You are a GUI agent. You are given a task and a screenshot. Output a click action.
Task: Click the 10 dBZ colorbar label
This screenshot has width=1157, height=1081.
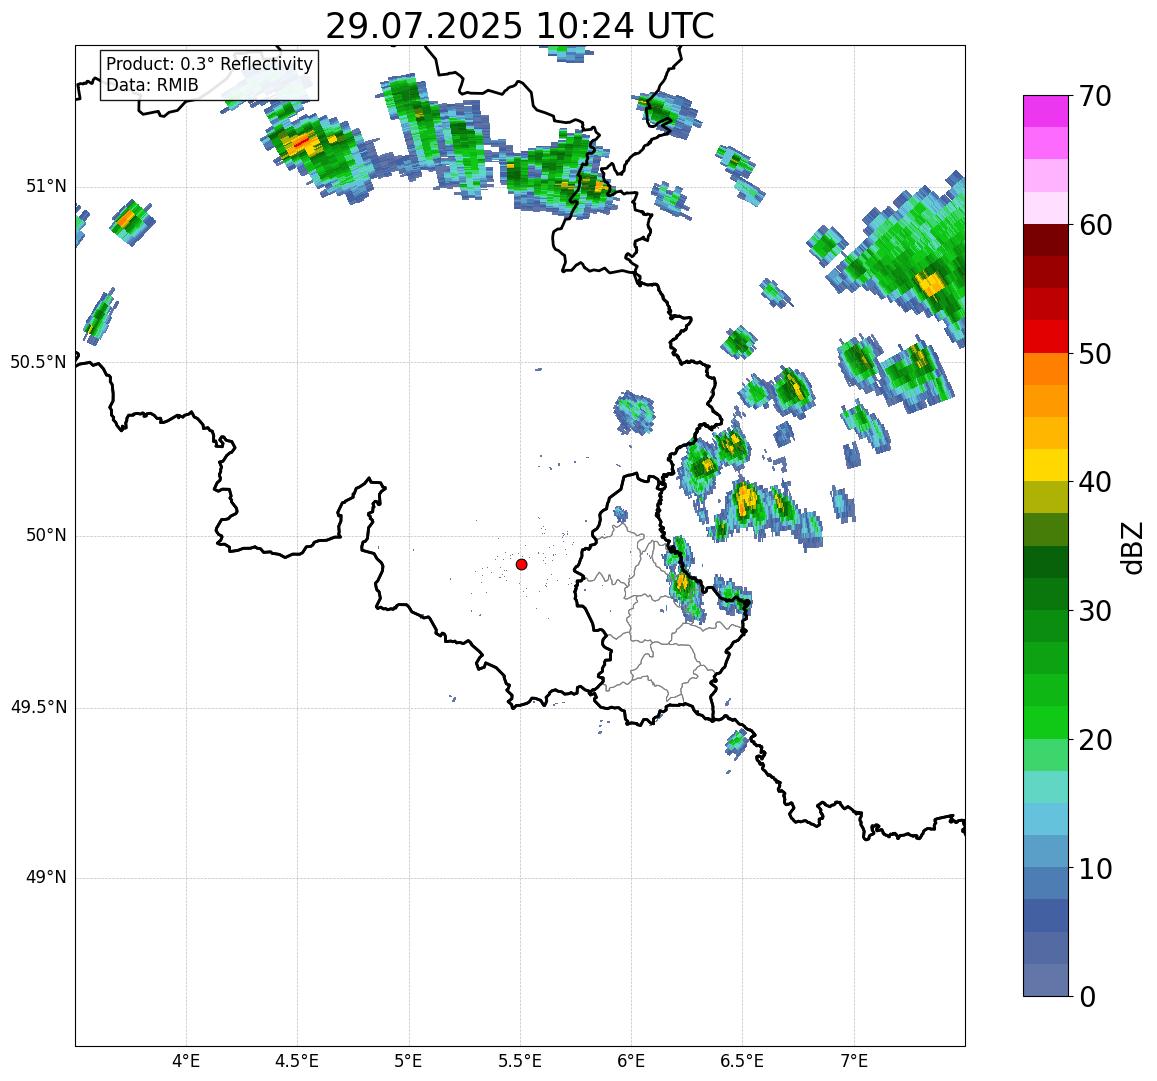1096,868
